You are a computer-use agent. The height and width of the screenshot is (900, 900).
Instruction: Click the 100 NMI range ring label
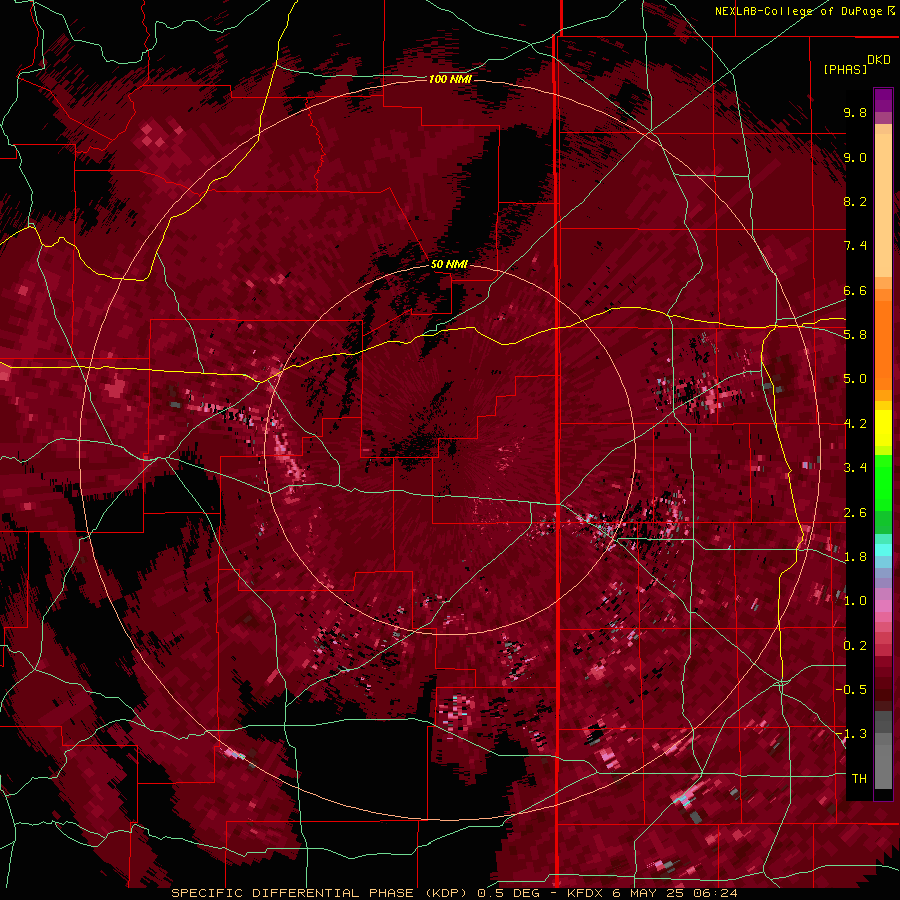point(451,79)
